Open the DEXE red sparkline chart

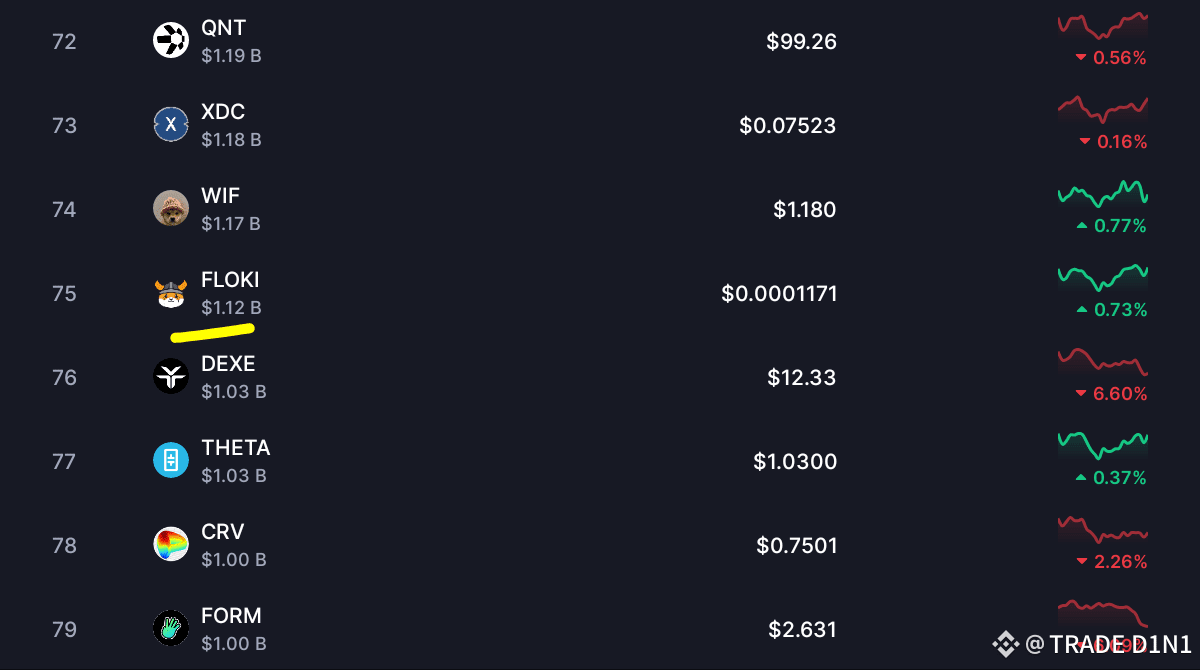coord(1103,361)
